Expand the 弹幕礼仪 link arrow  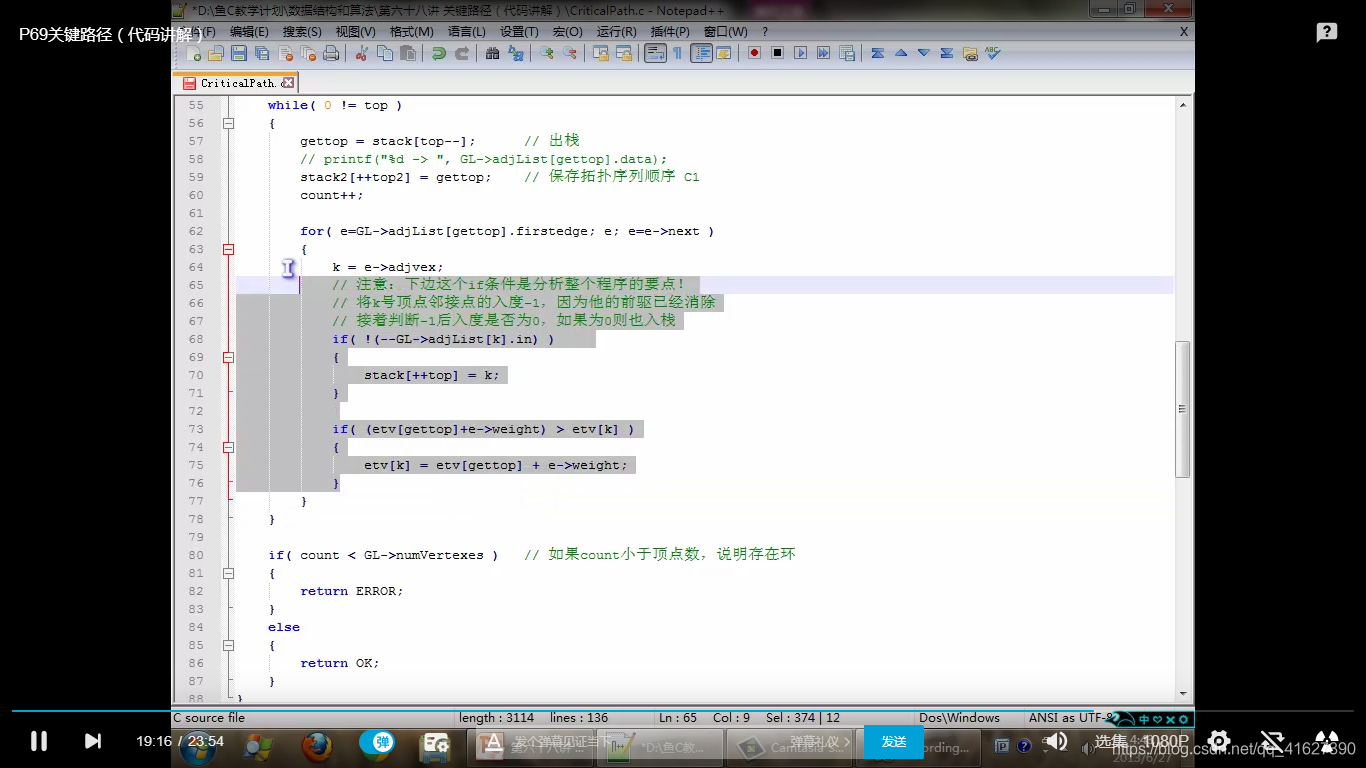point(846,742)
